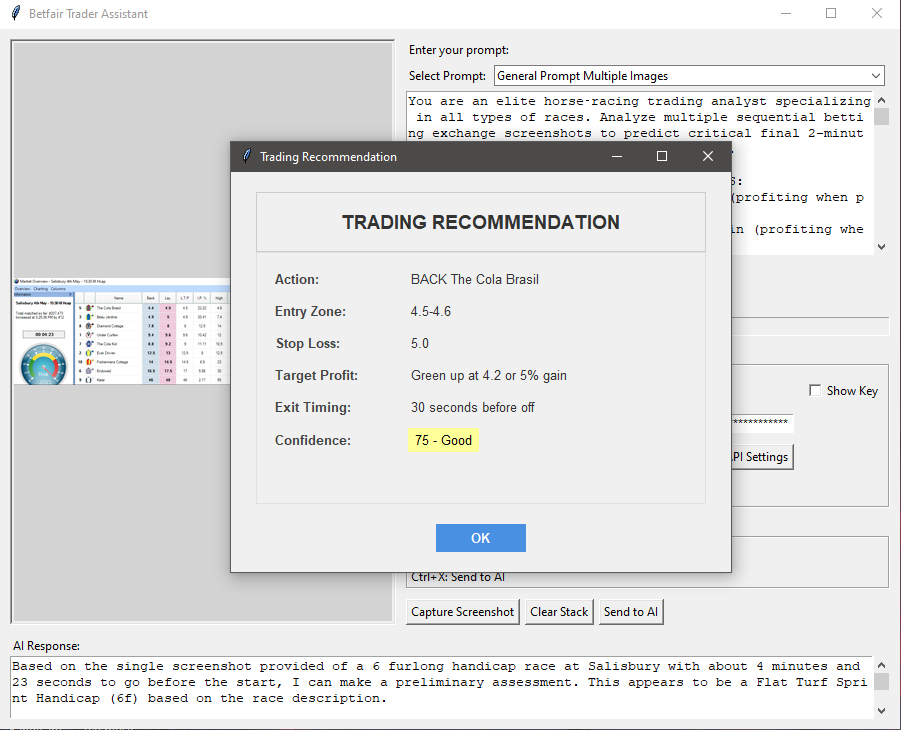Image resolution: width=901 pixels, height=730 pixels.
Task: Click the "Select Prompt:" label
Action: pos(448,76)
